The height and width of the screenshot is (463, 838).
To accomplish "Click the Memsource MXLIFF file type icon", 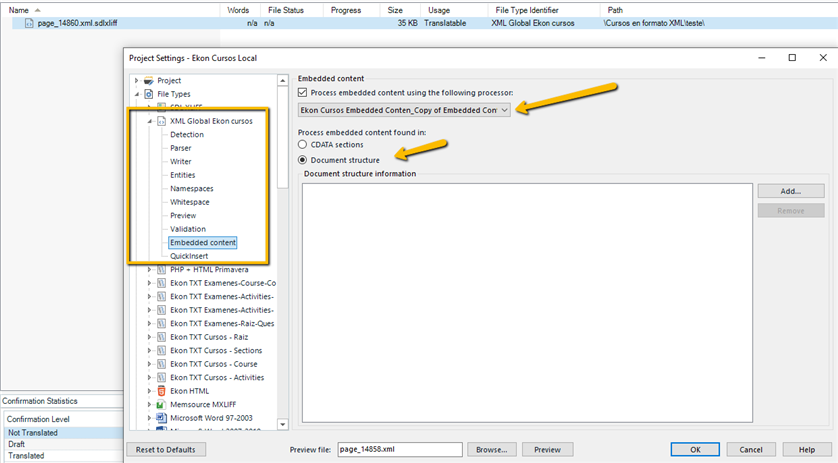I will (161, 404).
